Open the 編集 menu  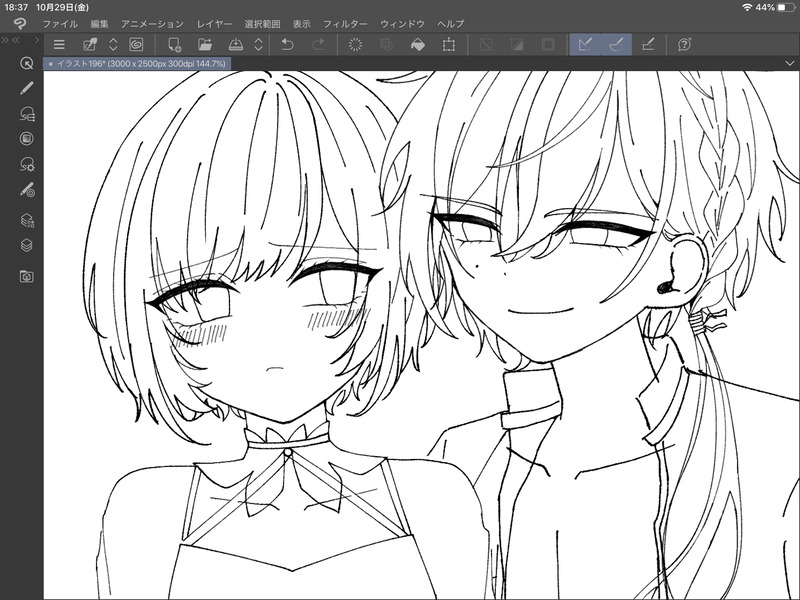pyautogui.click(x=99, y=24)
